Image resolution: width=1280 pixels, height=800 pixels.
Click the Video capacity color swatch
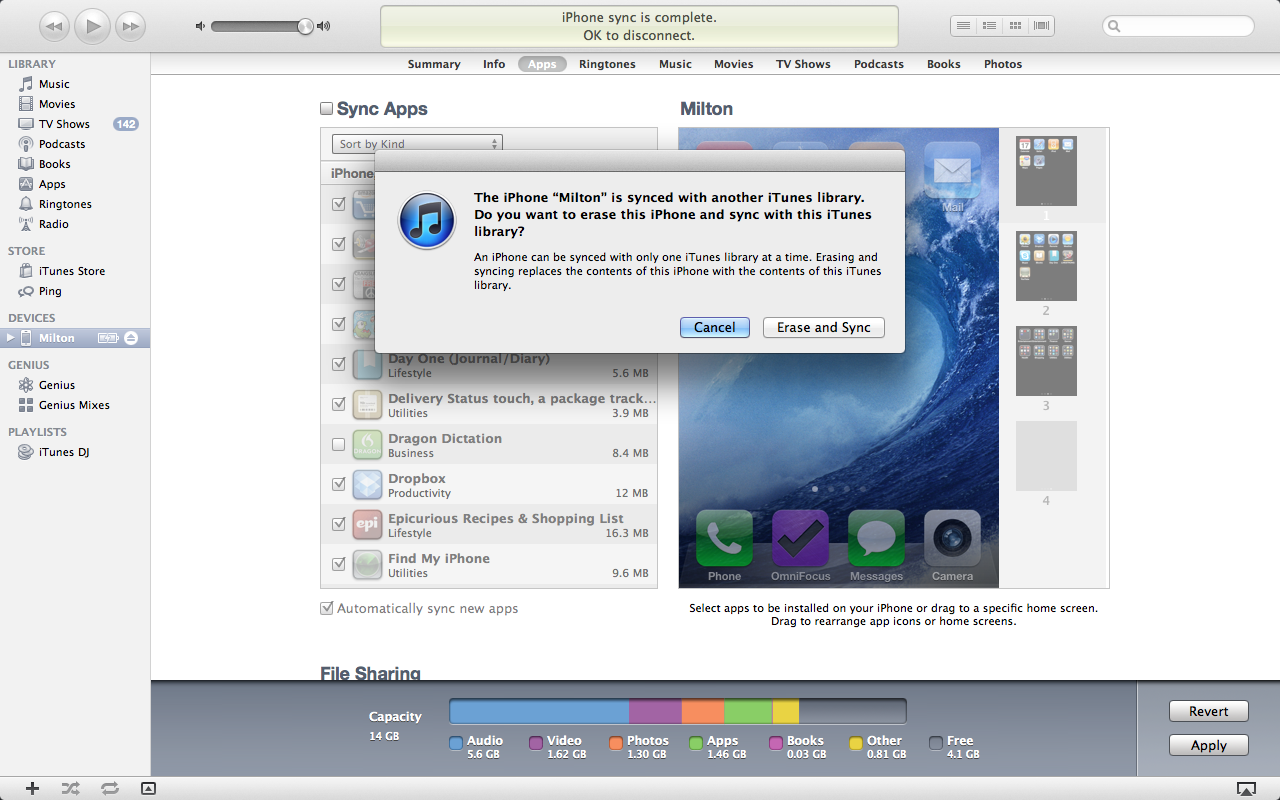coord(536,743)
